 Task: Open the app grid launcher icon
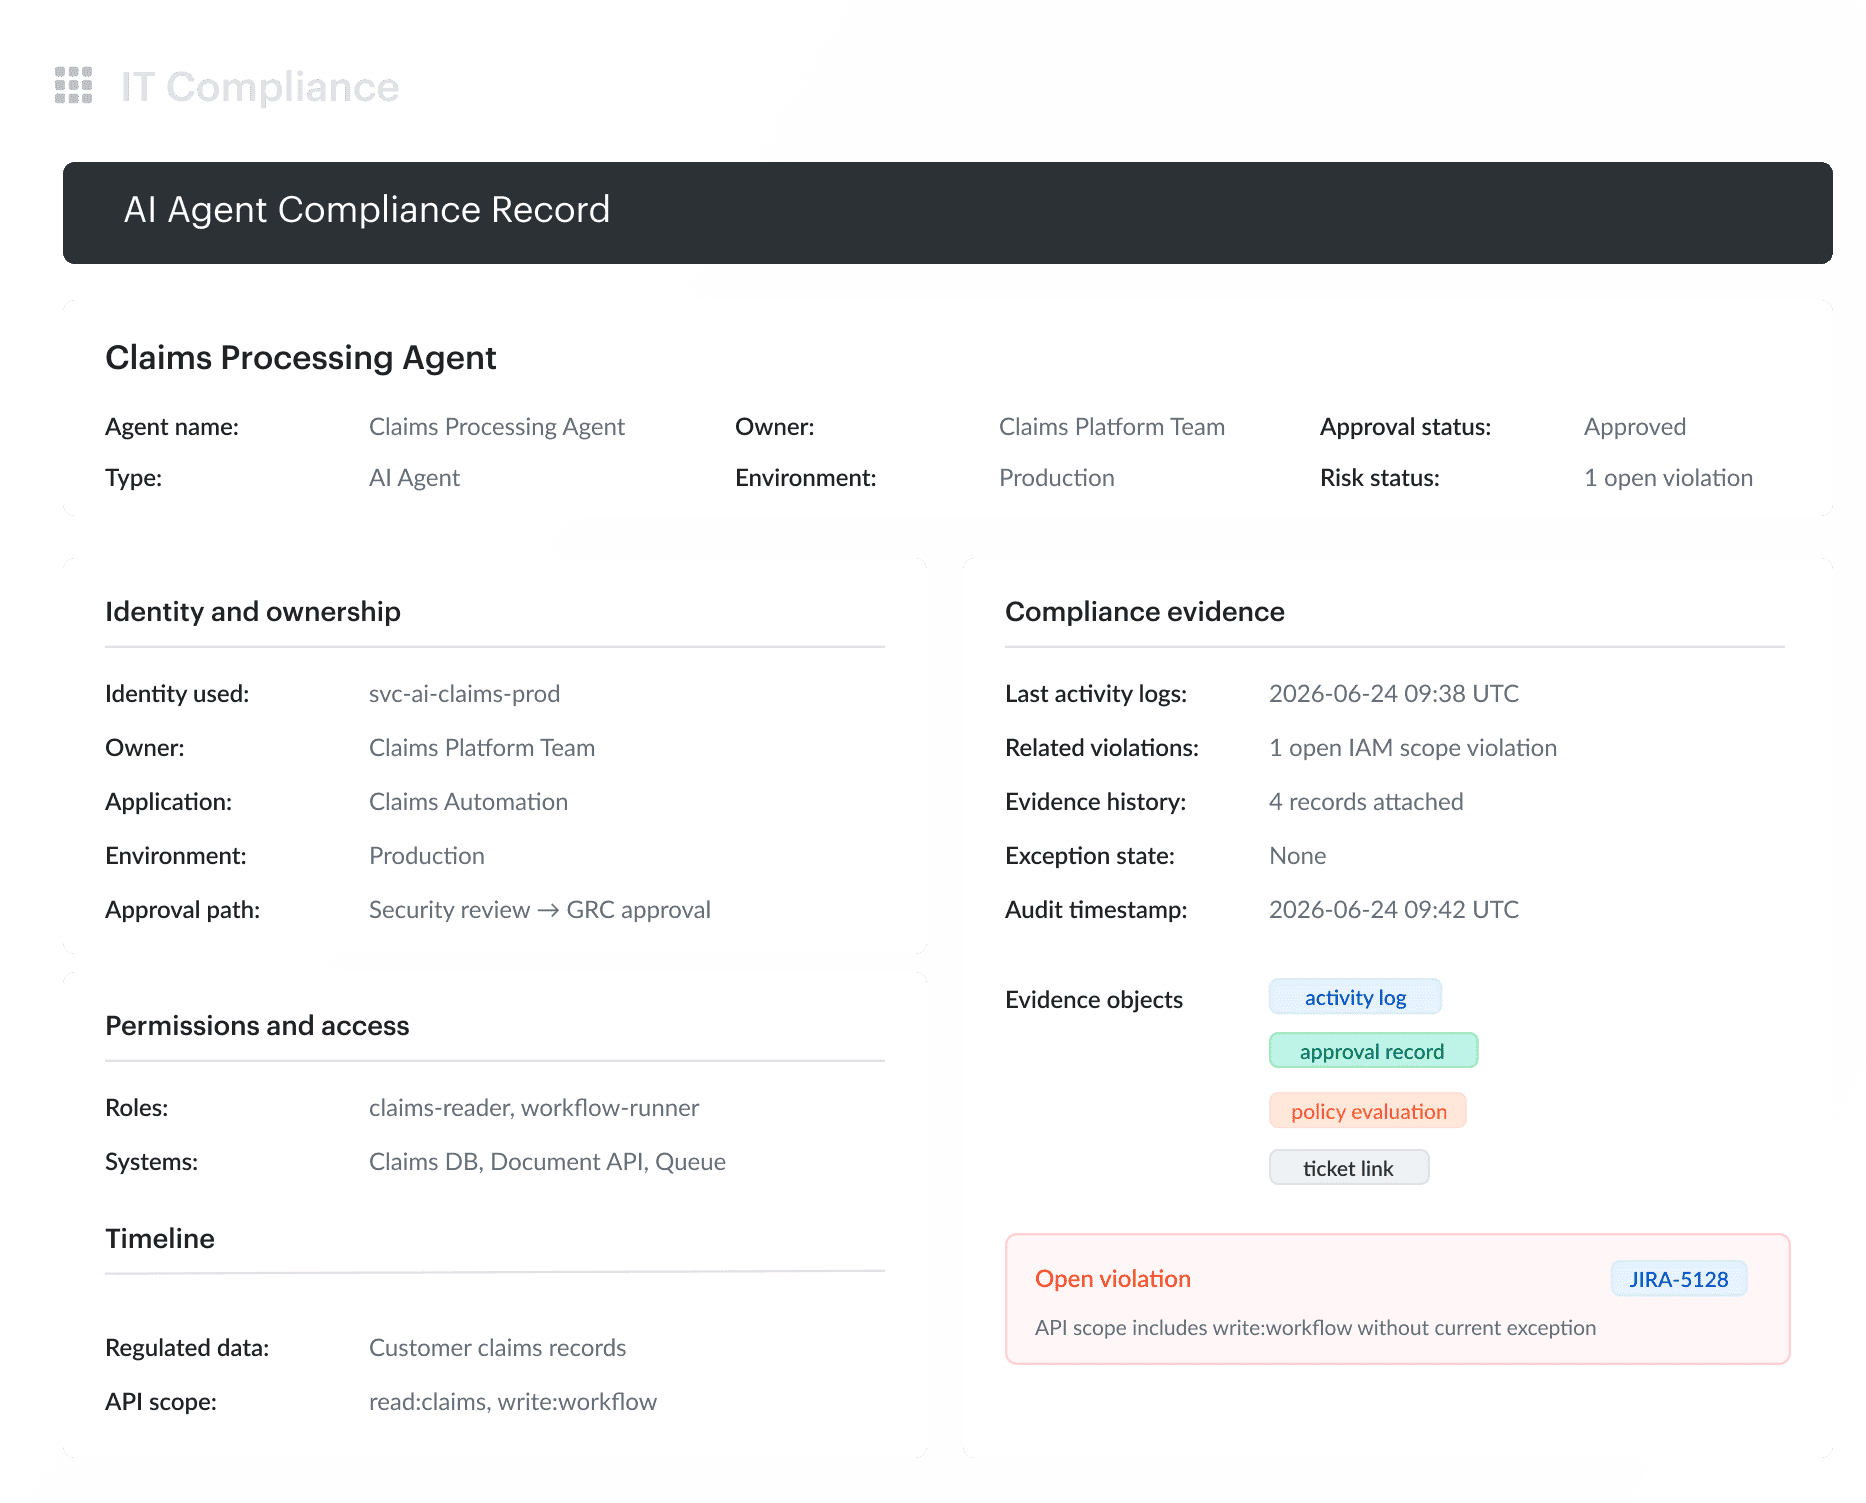pyautogui.click(x=73, y=86)
